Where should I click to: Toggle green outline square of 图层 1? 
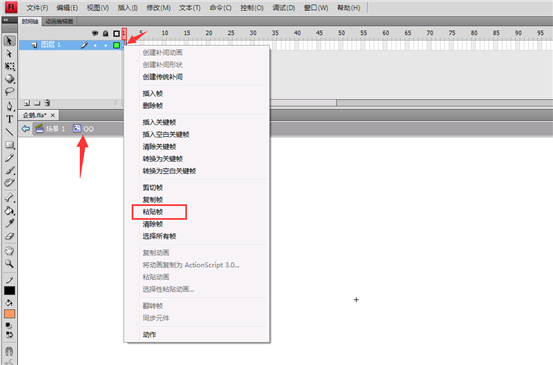click(x=116, y=45)
